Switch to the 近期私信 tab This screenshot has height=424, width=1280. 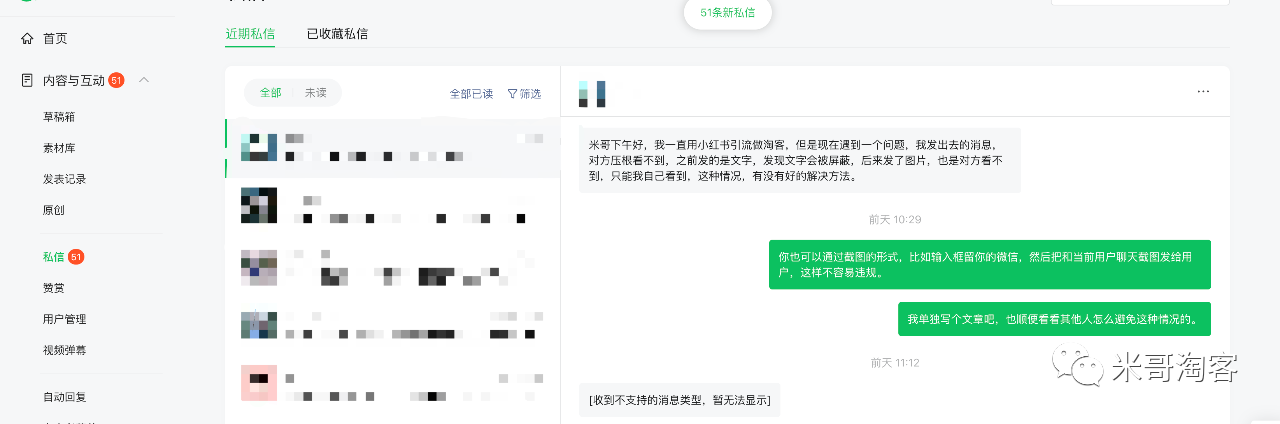[252, 33]
